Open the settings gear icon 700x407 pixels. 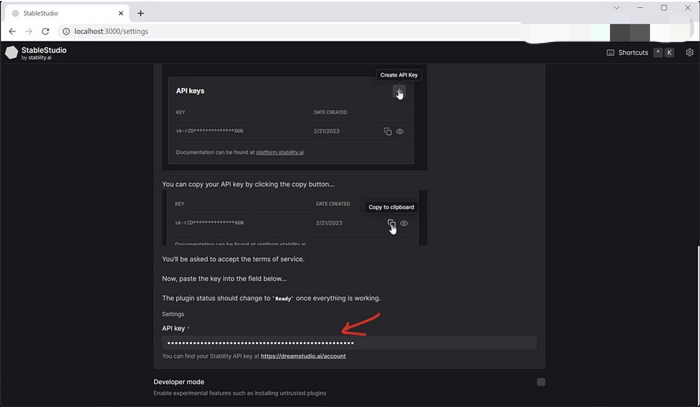point(689,52)
